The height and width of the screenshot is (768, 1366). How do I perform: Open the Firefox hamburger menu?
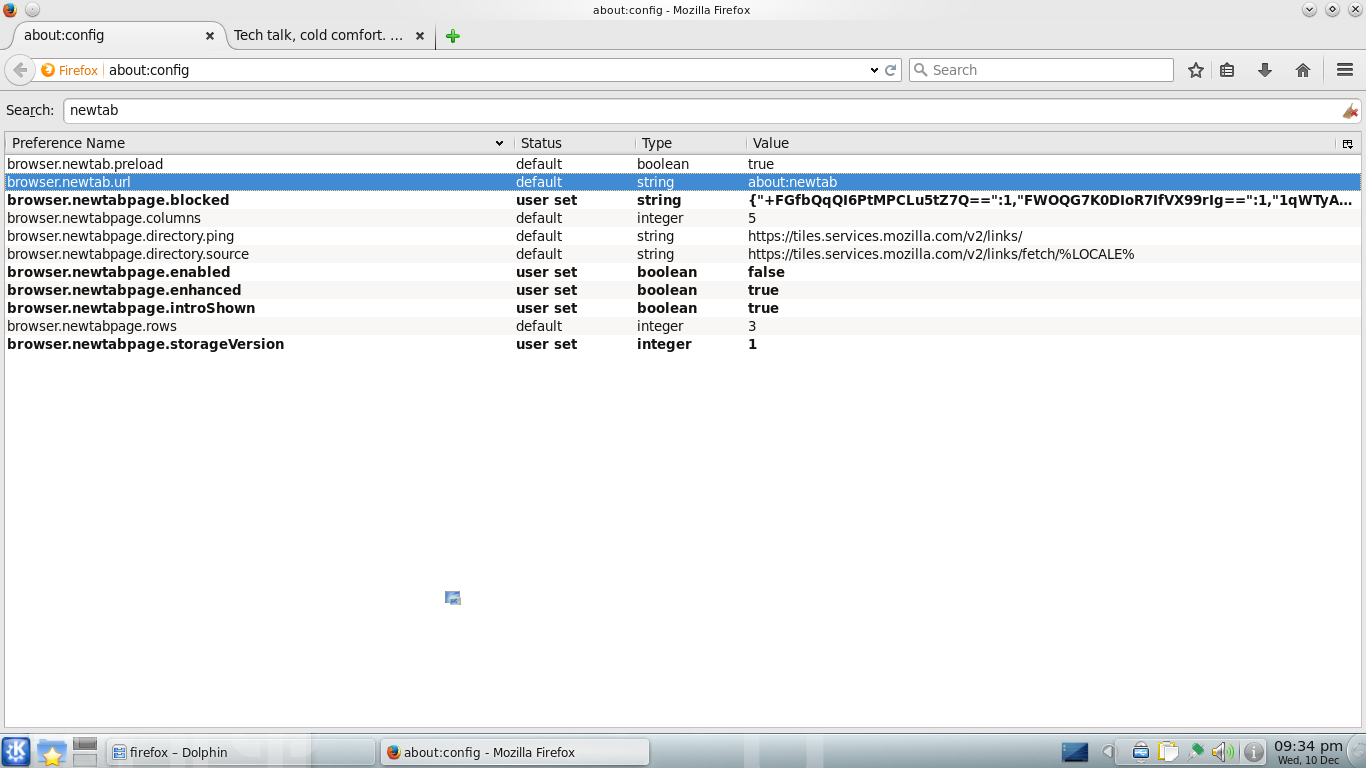1345,70
